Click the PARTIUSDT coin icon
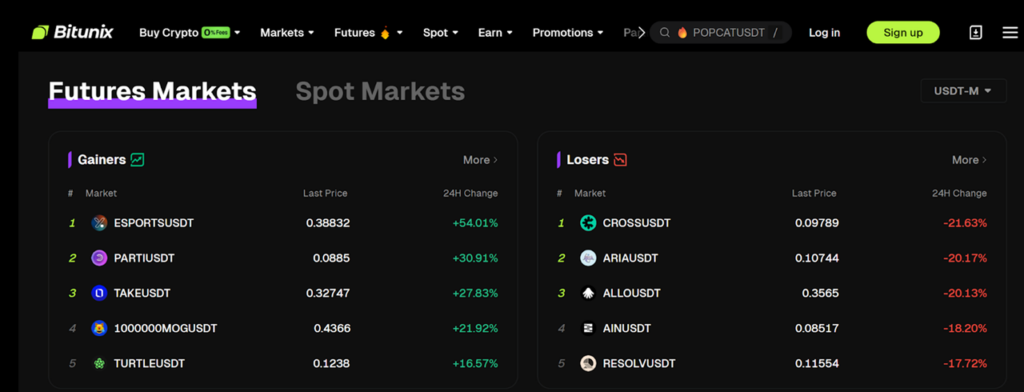This screenshot has width=1024, height=392. (99, 258)
